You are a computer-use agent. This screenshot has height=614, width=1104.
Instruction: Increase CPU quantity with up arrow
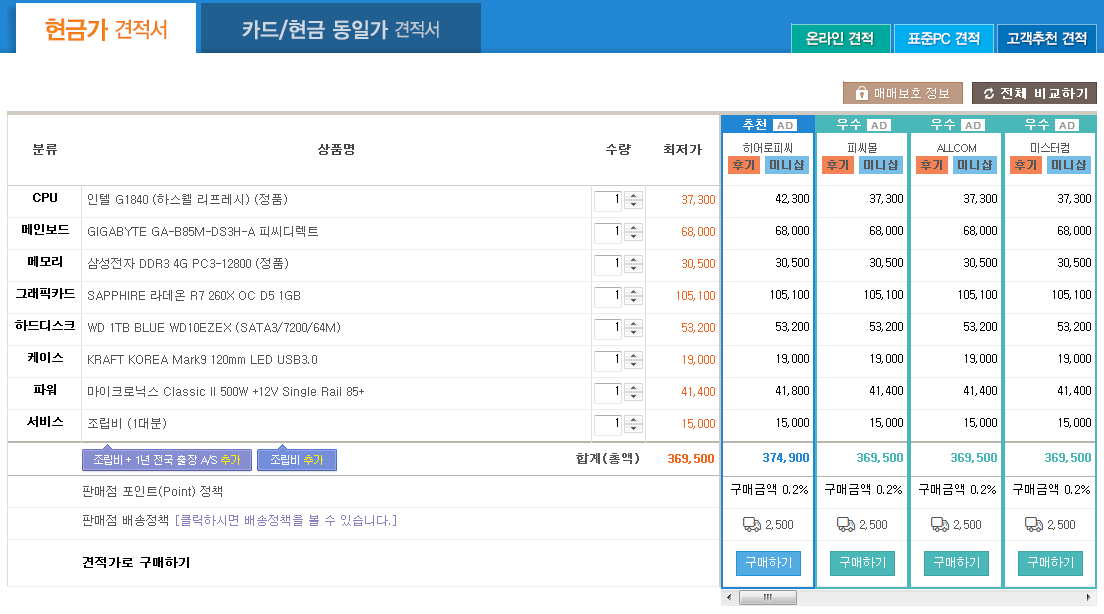[x=632, y=196]
